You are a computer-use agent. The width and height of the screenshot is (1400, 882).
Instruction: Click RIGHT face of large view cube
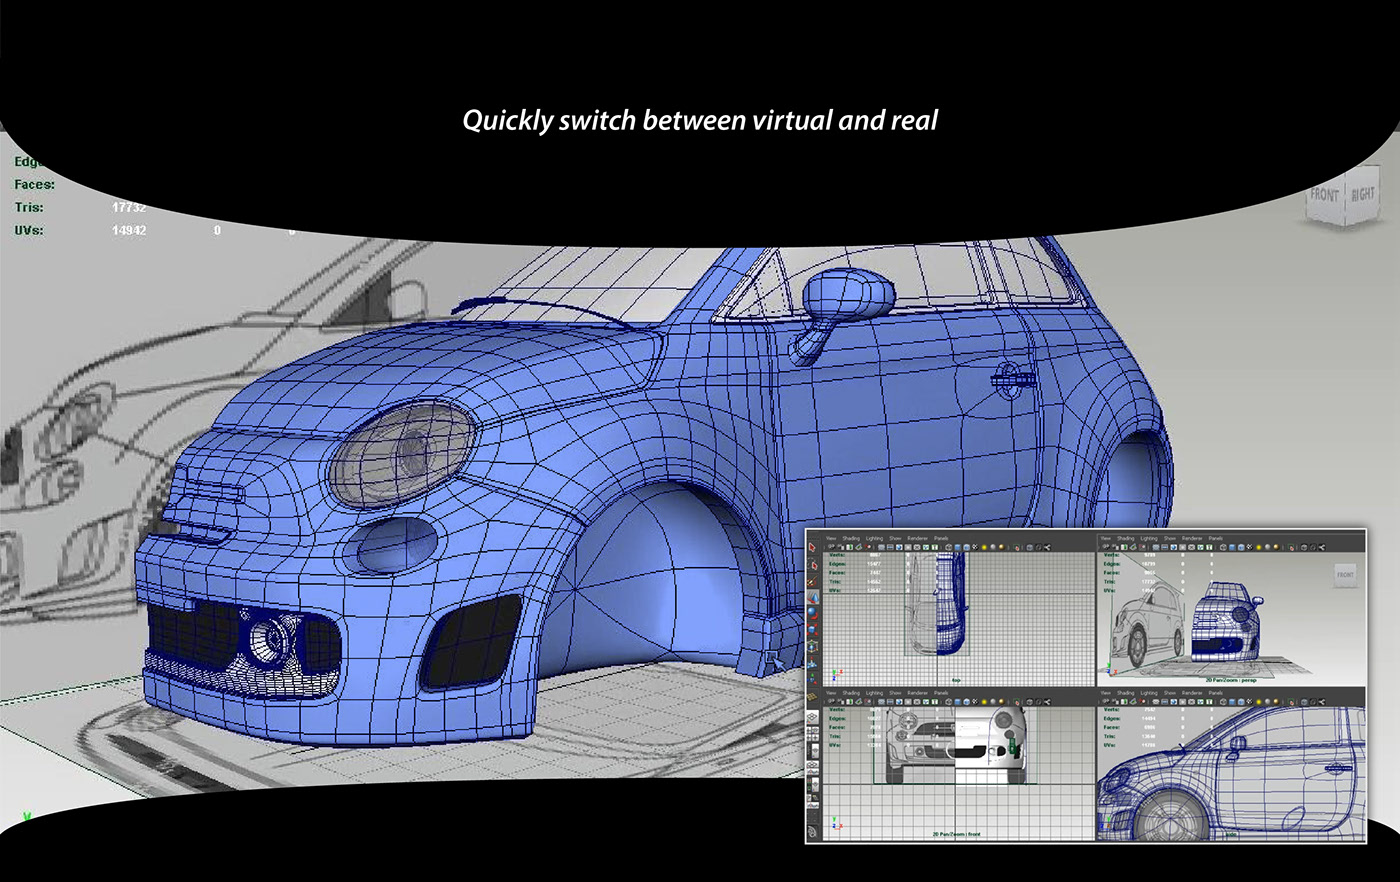(x=1362, y=194)
